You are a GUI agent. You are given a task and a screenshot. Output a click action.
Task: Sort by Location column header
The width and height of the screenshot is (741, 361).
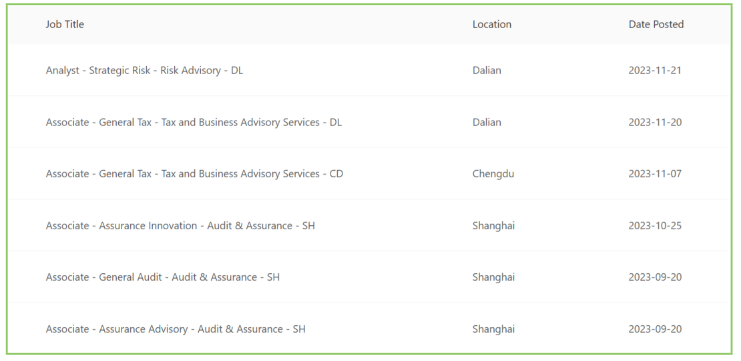click(x=491, y=24)
